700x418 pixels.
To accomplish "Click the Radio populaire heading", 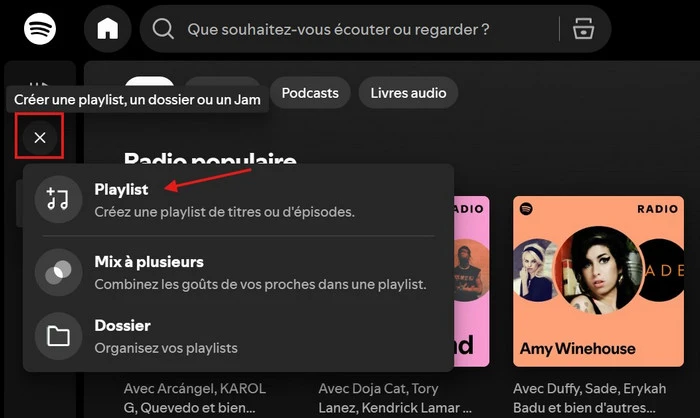I will tap(210, 160).
